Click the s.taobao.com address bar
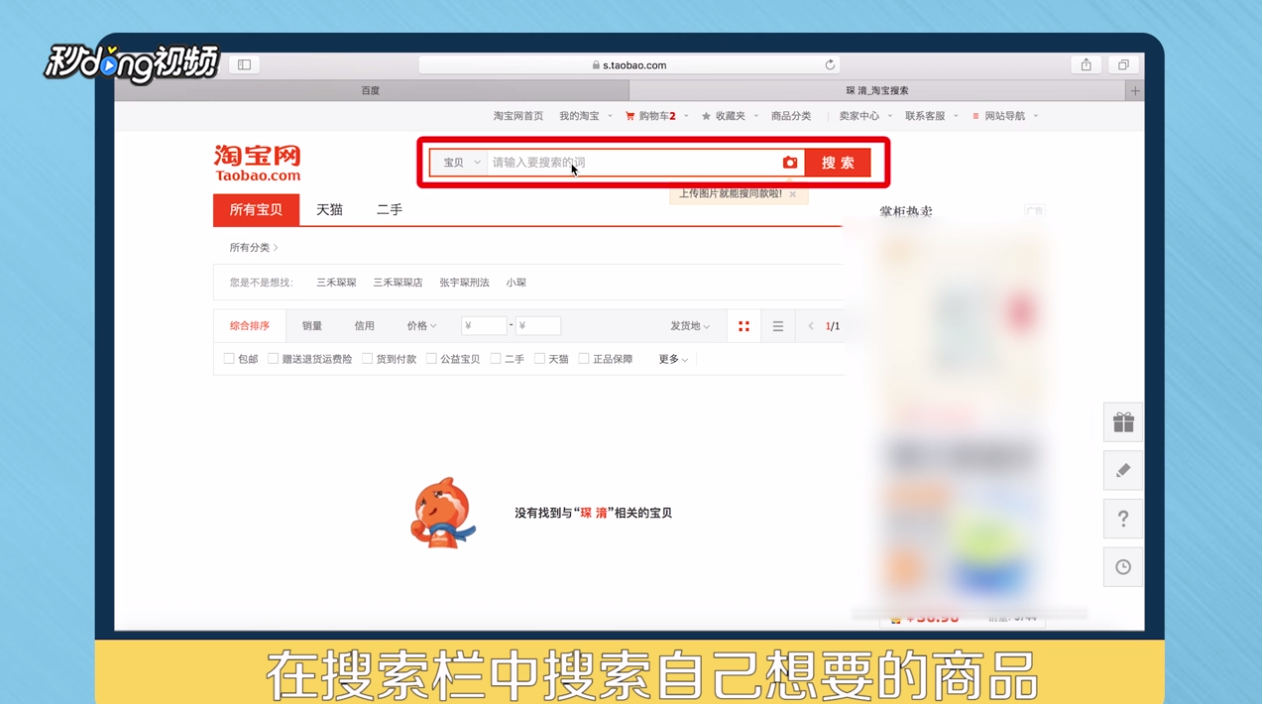This screenshot has width=1263, height=704. click(629, 65)
